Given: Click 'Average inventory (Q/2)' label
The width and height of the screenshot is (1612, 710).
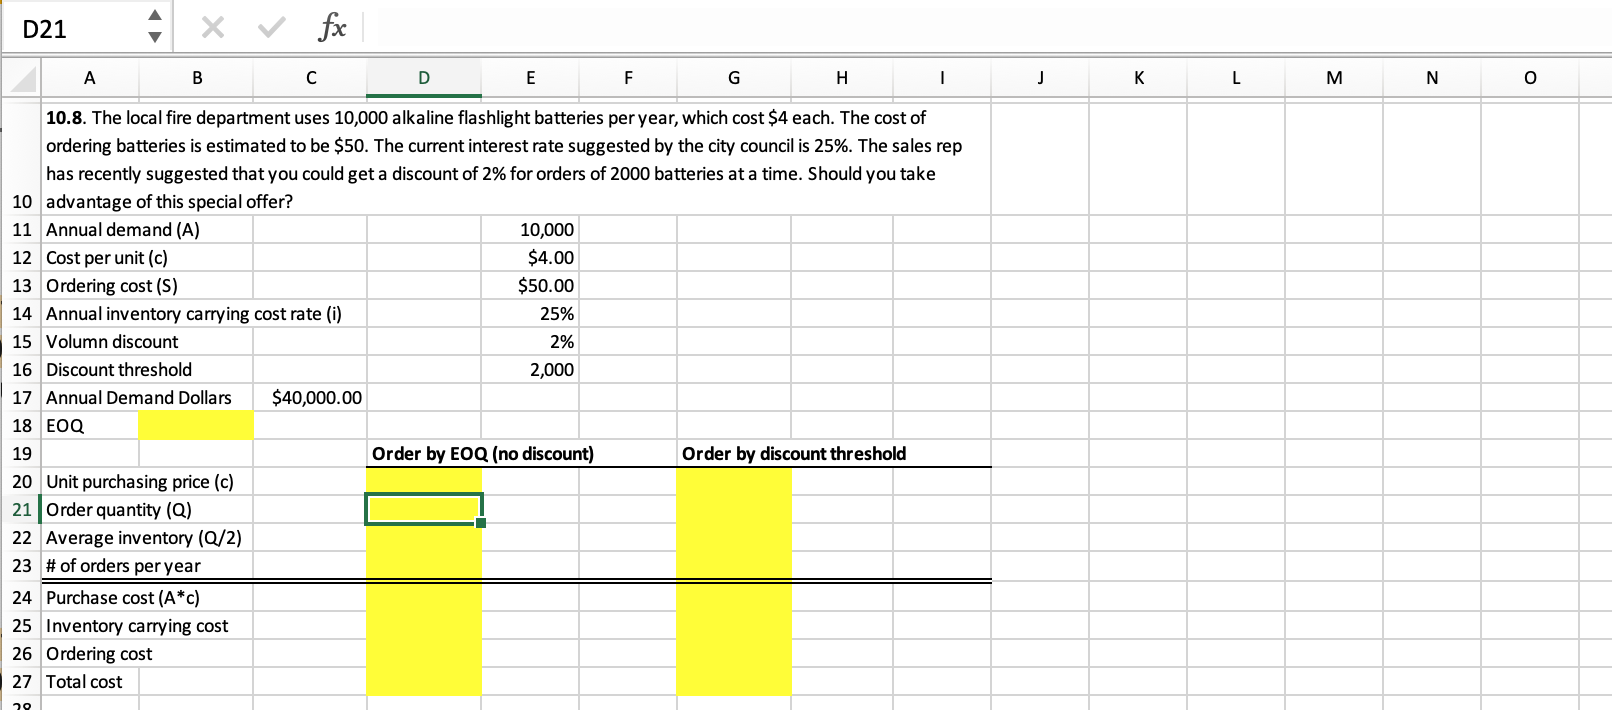Looking at the screenshot, I should click(144, 538).
